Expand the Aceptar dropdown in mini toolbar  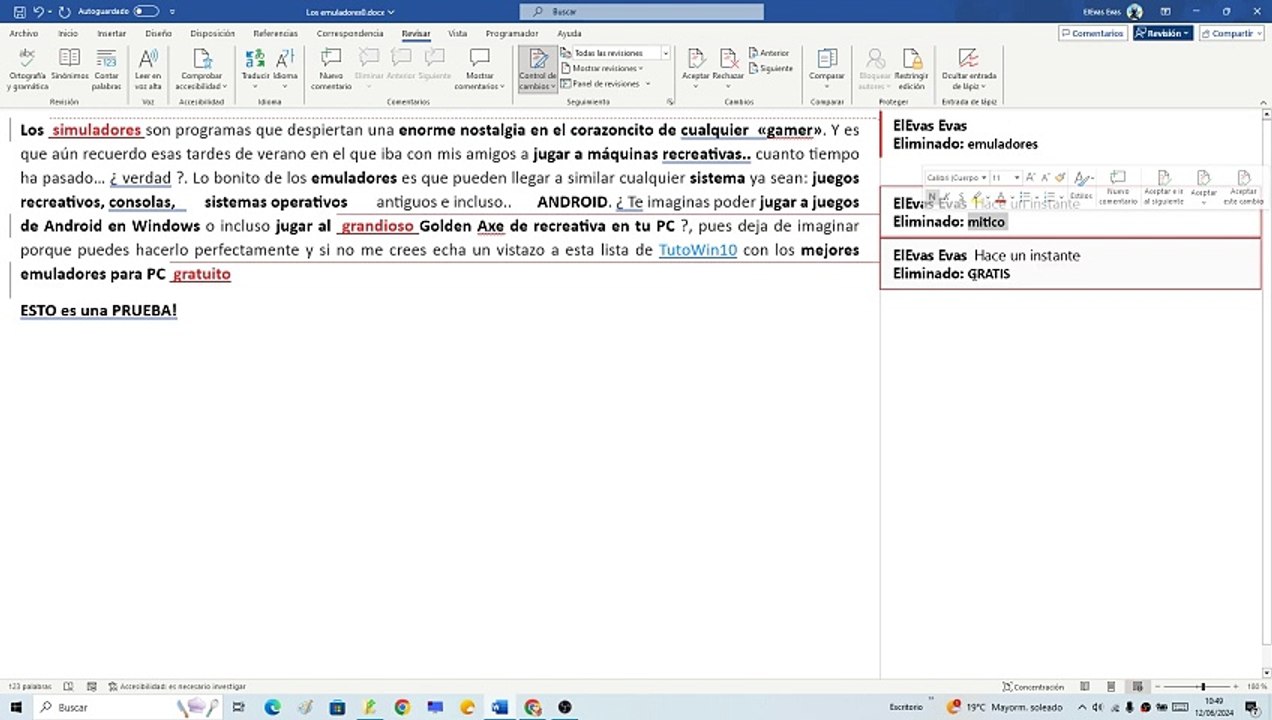click(1203, 202)
